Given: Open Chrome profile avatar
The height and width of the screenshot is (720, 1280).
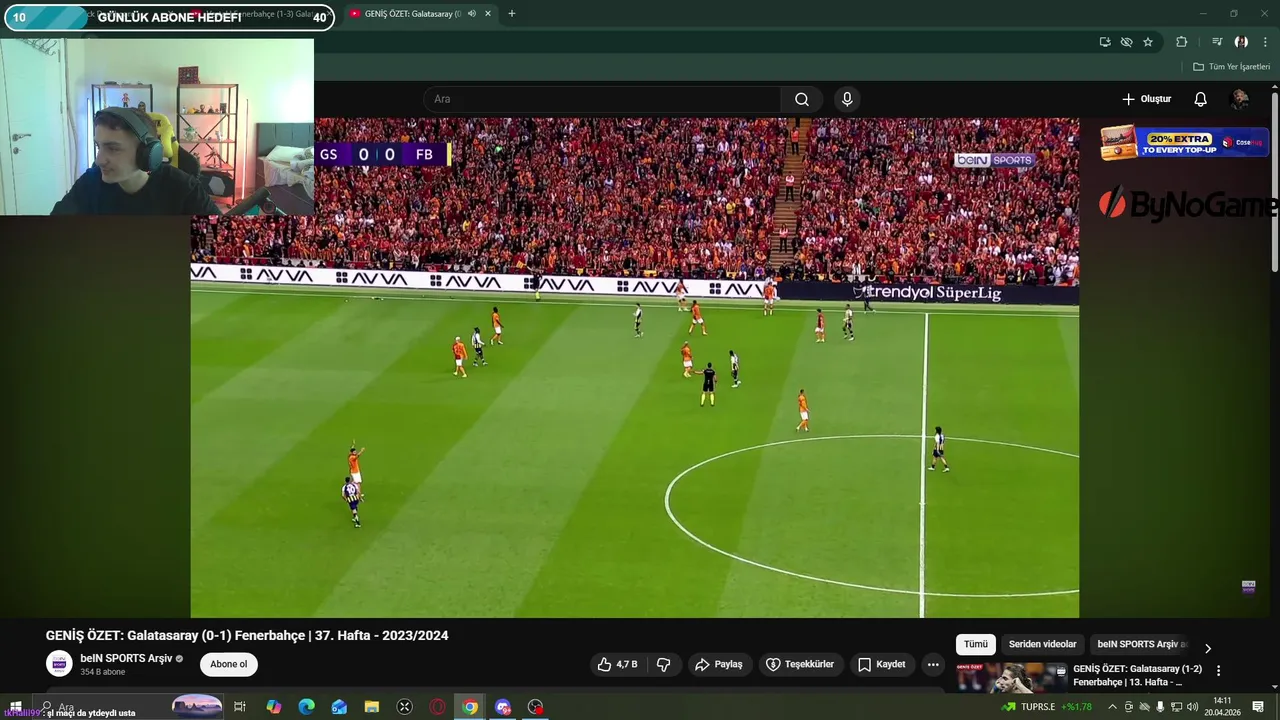Looking at the screenshot, I should point(1241,42).
